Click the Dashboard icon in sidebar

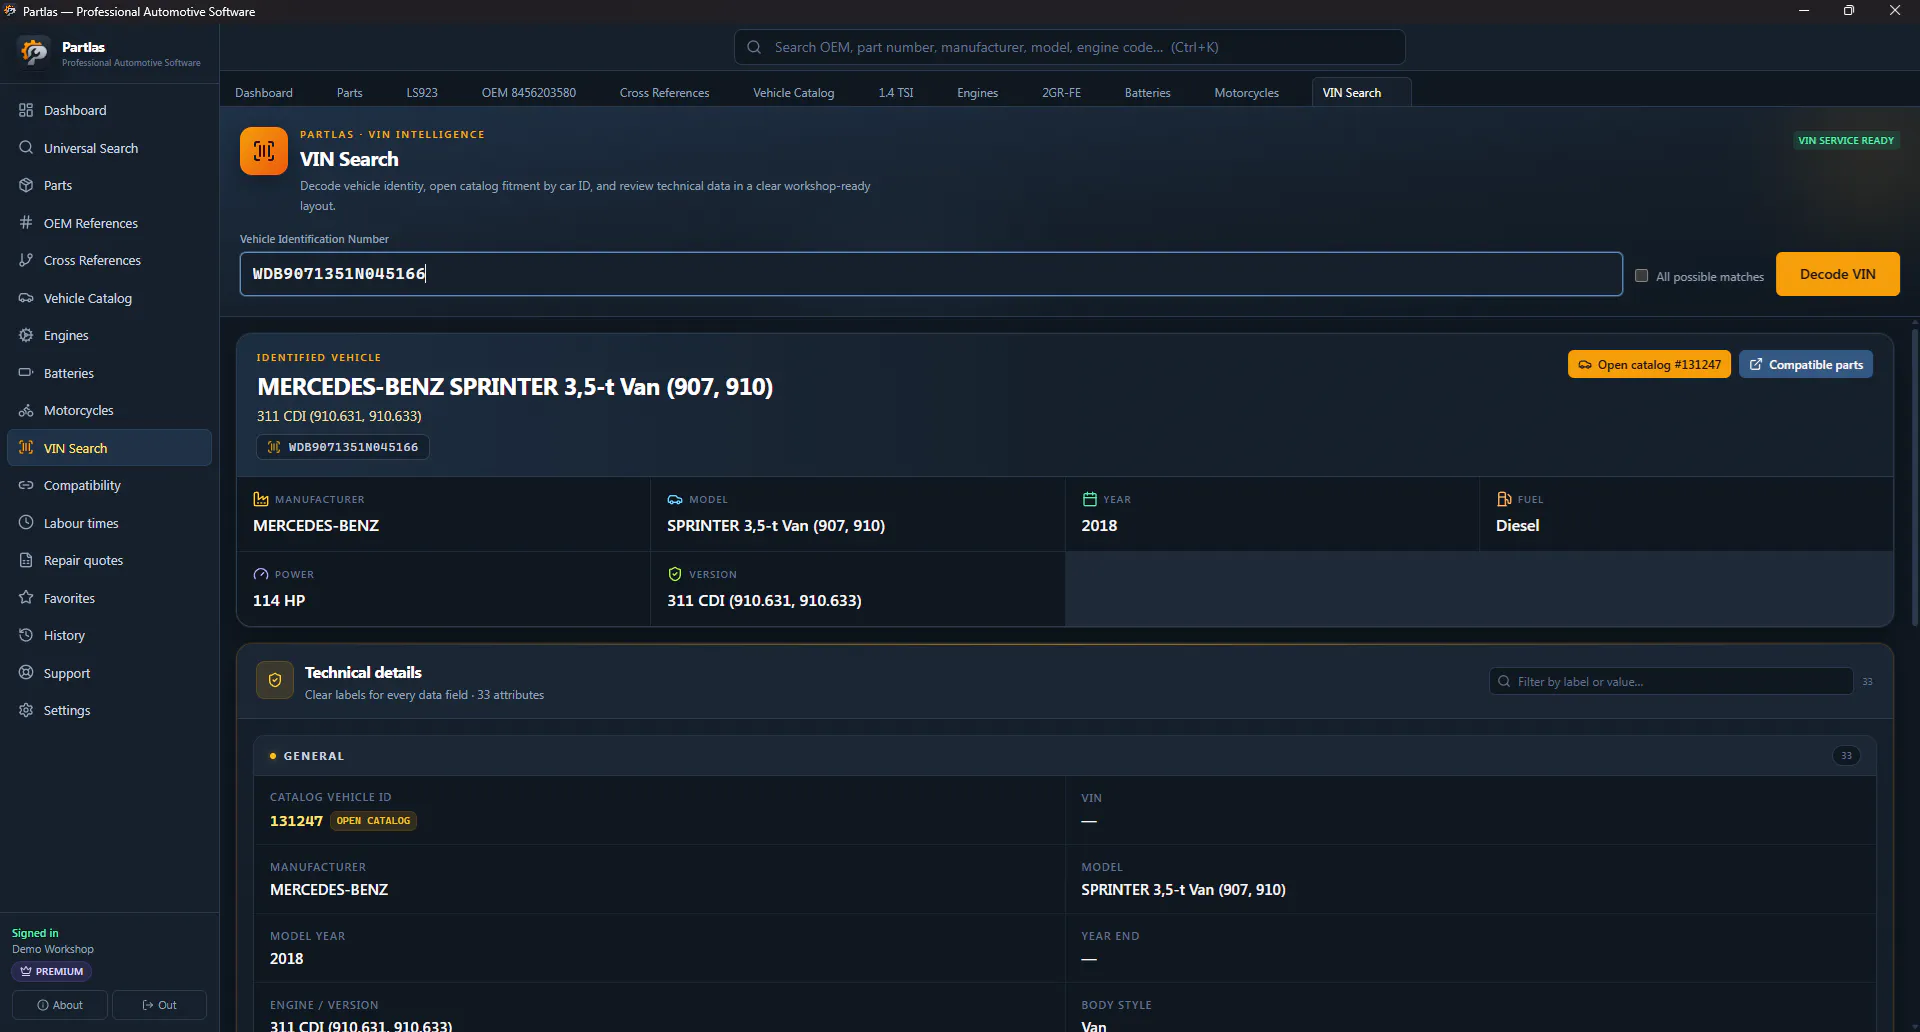26,110
